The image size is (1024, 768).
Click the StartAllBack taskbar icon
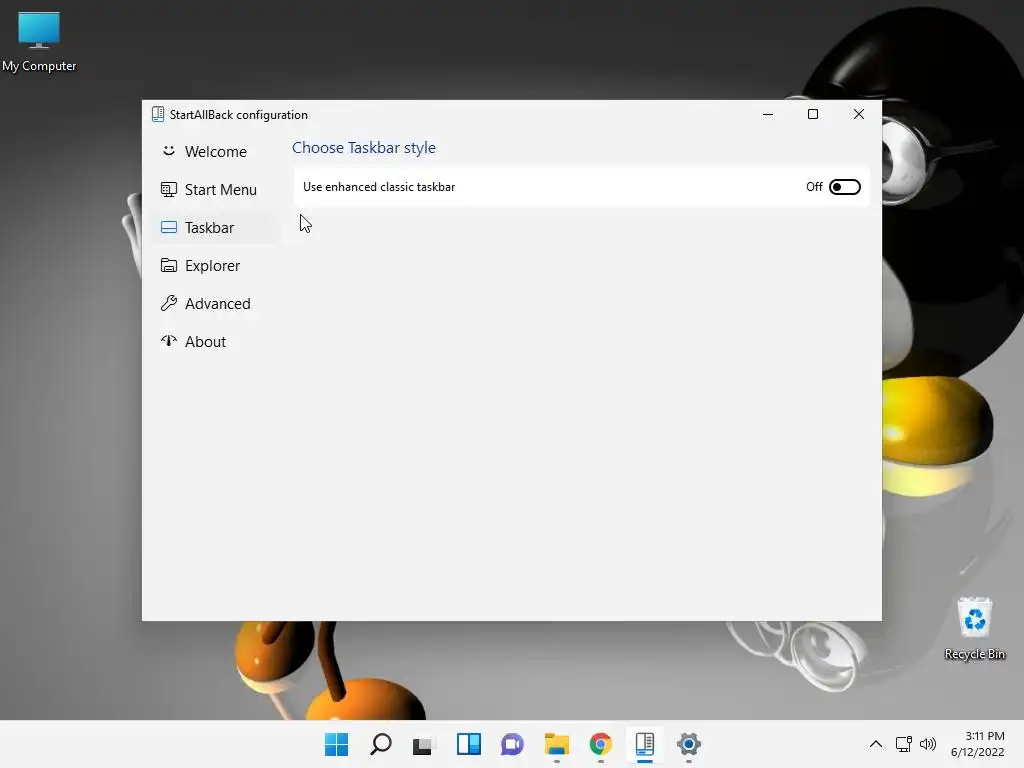645,744
